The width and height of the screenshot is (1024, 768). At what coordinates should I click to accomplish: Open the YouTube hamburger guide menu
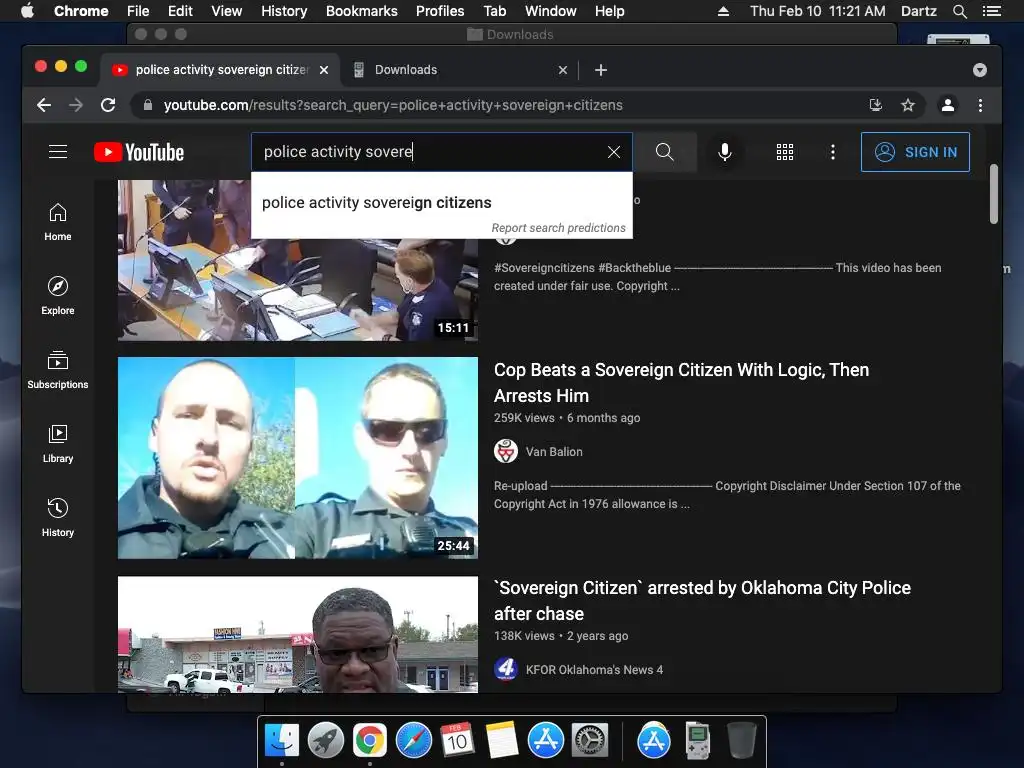click(58, 152)
